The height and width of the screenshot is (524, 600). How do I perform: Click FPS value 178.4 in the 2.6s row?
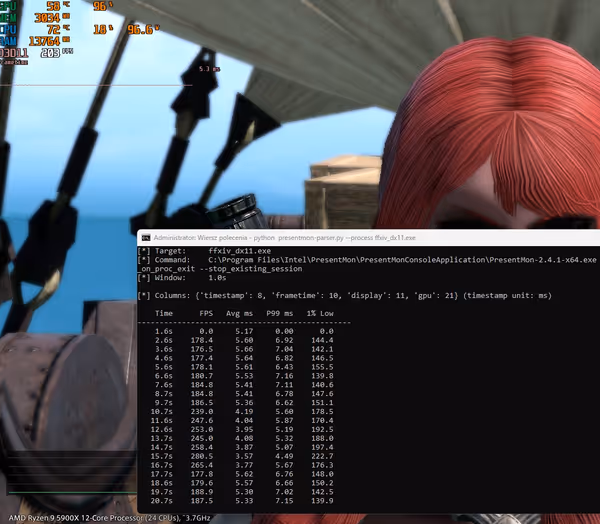202,340
